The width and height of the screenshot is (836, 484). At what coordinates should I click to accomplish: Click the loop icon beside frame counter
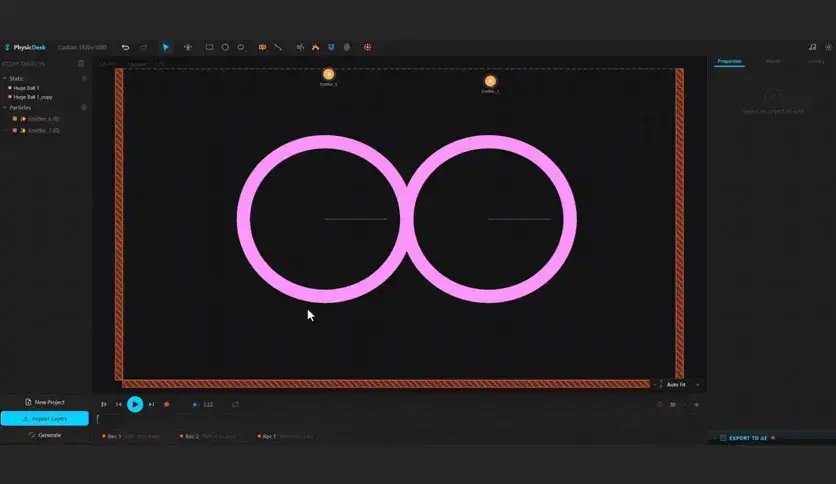click(235, 405)
